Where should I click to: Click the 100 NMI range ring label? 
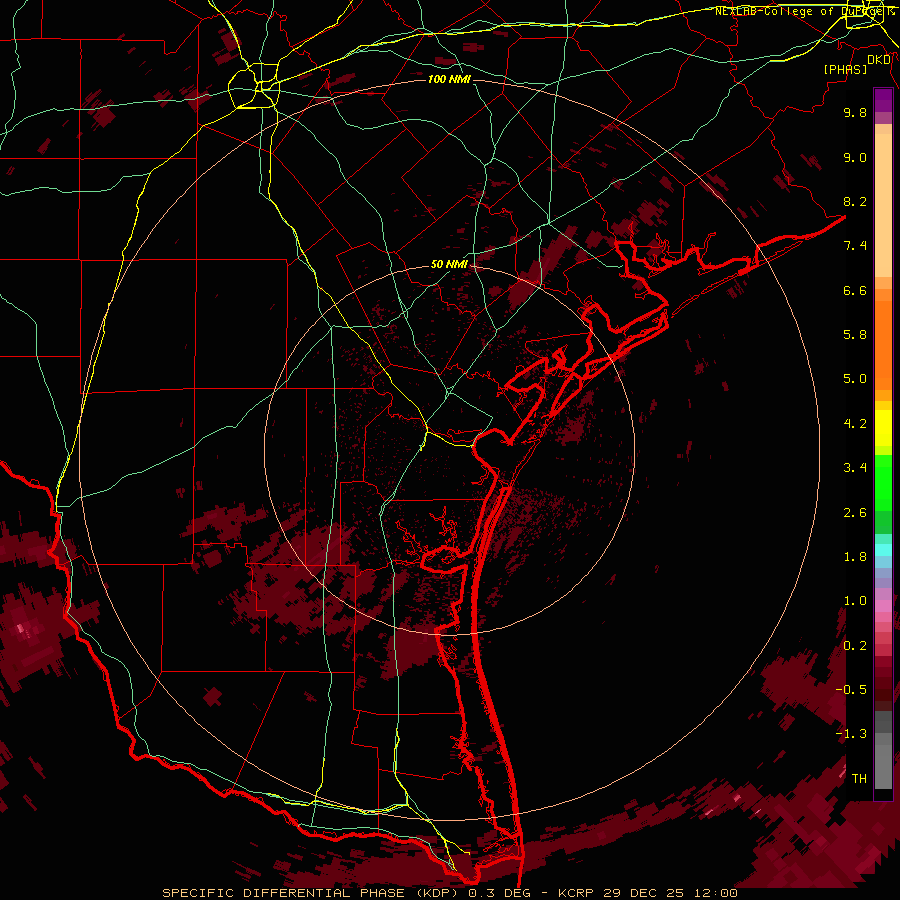[449, 79]
